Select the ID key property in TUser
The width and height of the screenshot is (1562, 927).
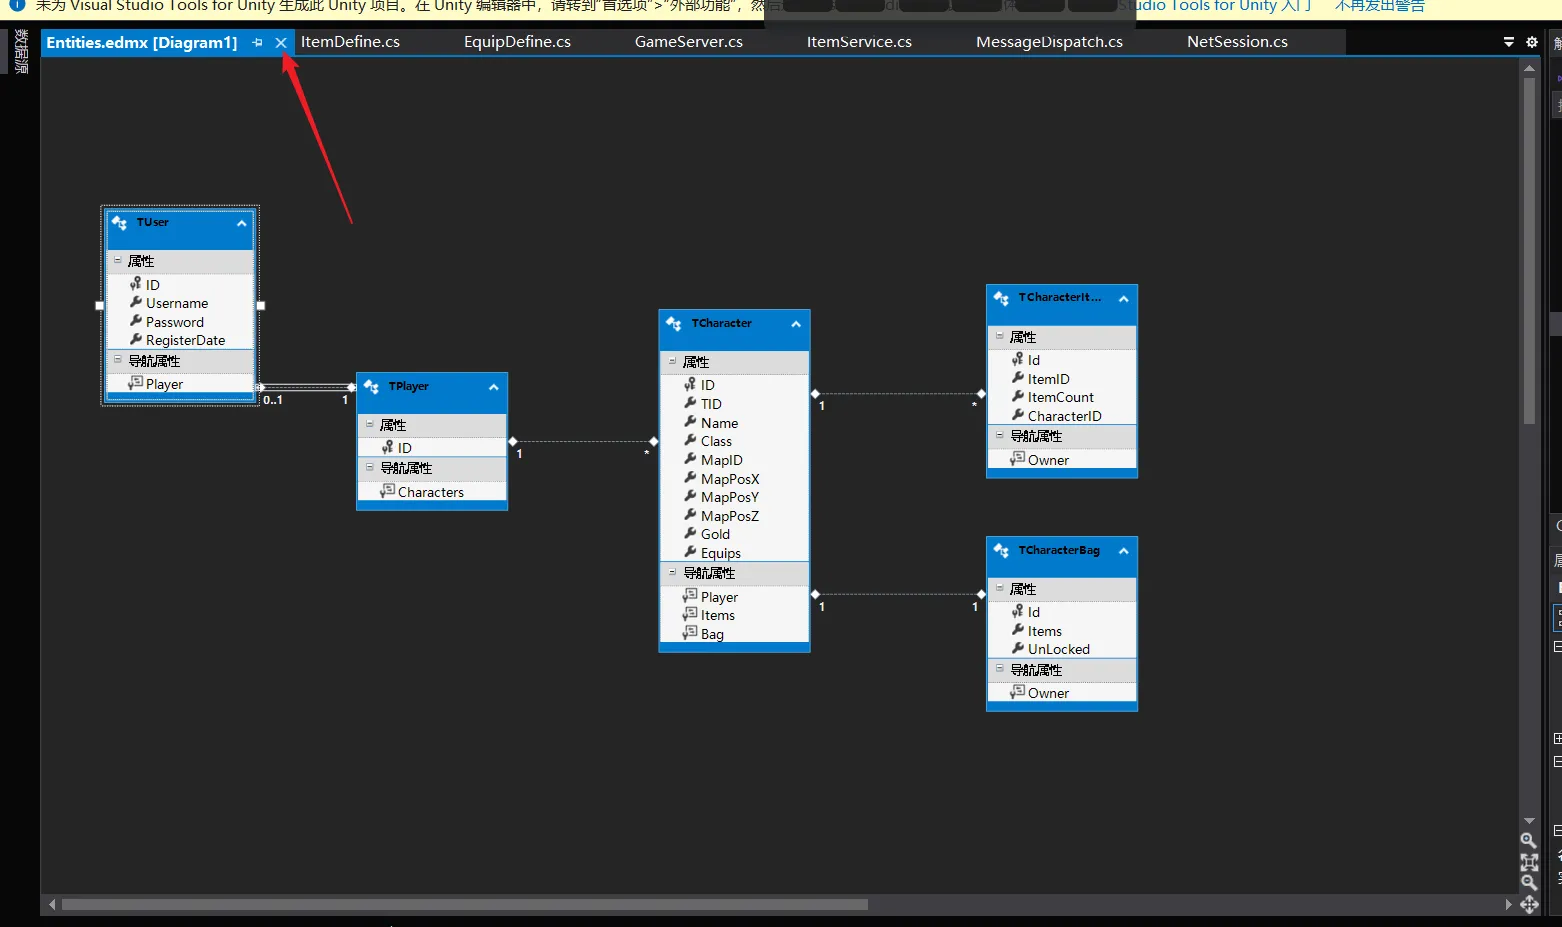152,285
